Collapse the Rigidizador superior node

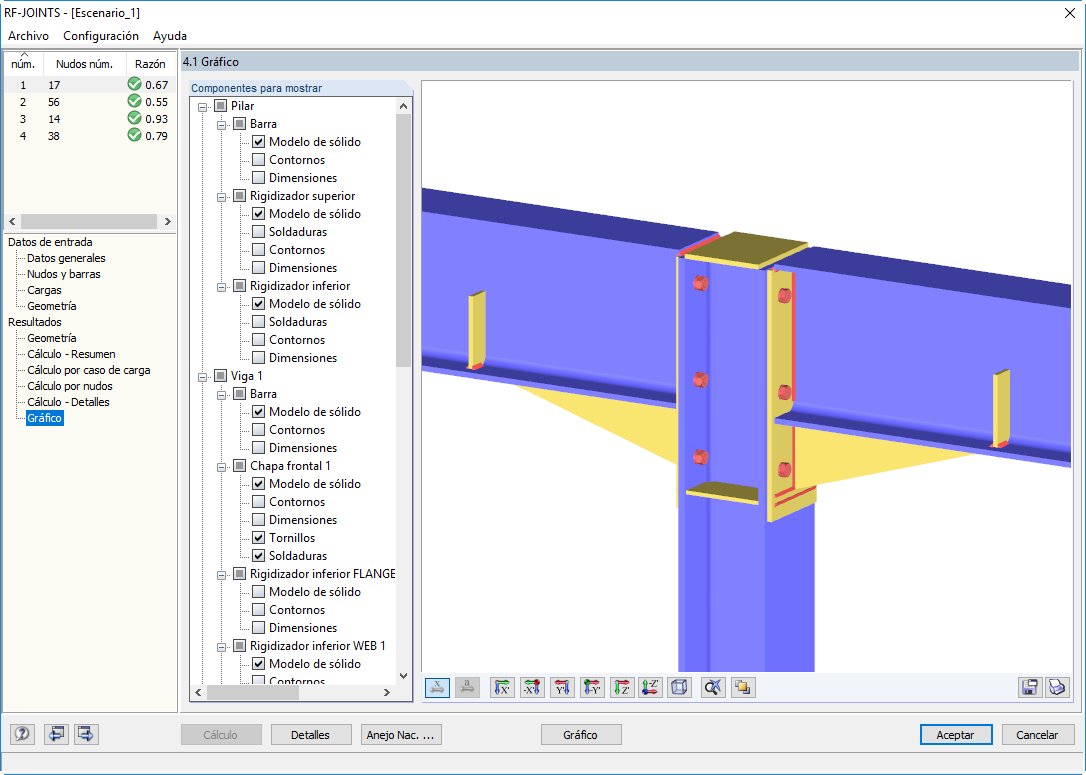pos(222,197)
